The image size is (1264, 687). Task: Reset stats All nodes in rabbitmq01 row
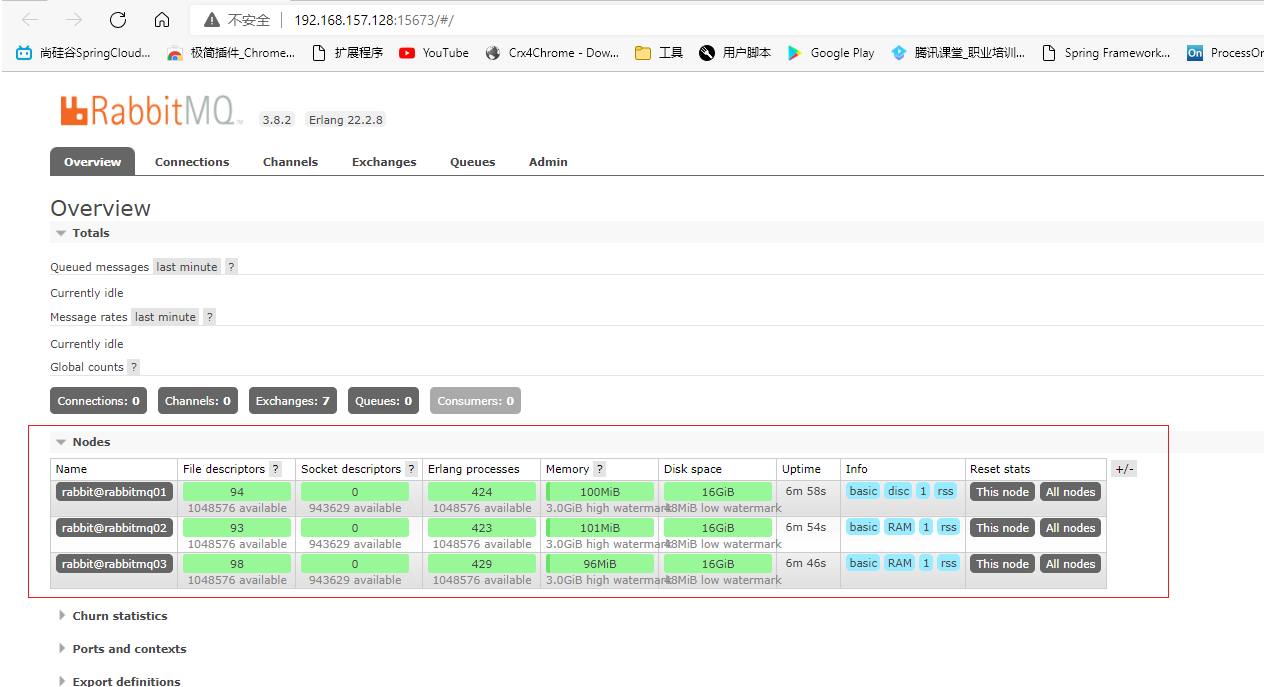coord(1071,492)
